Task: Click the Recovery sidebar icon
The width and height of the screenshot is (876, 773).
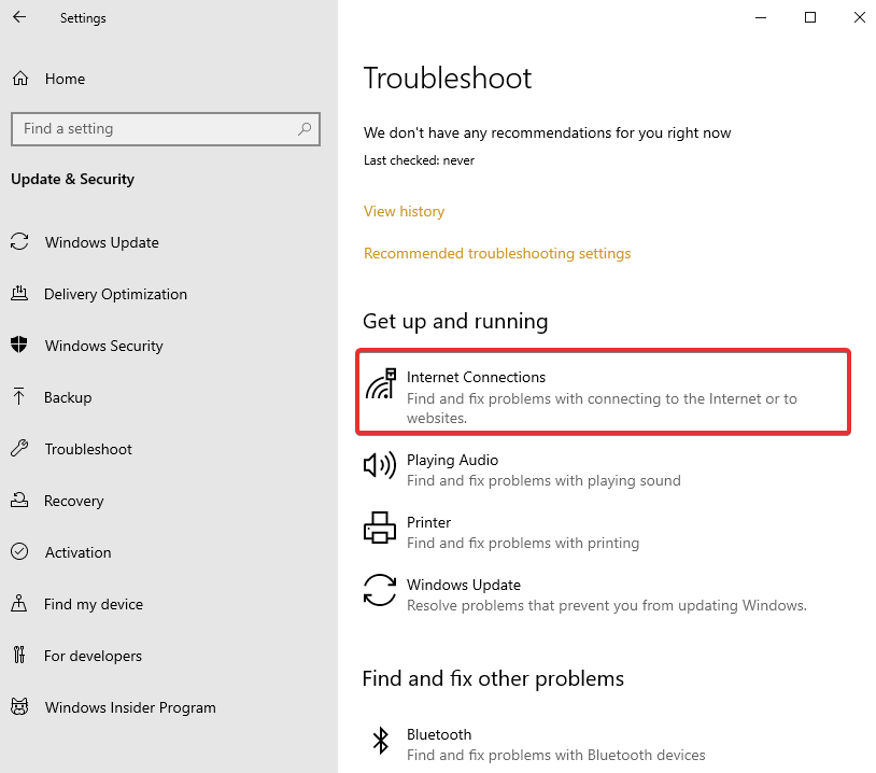Action: click(21, 500)
